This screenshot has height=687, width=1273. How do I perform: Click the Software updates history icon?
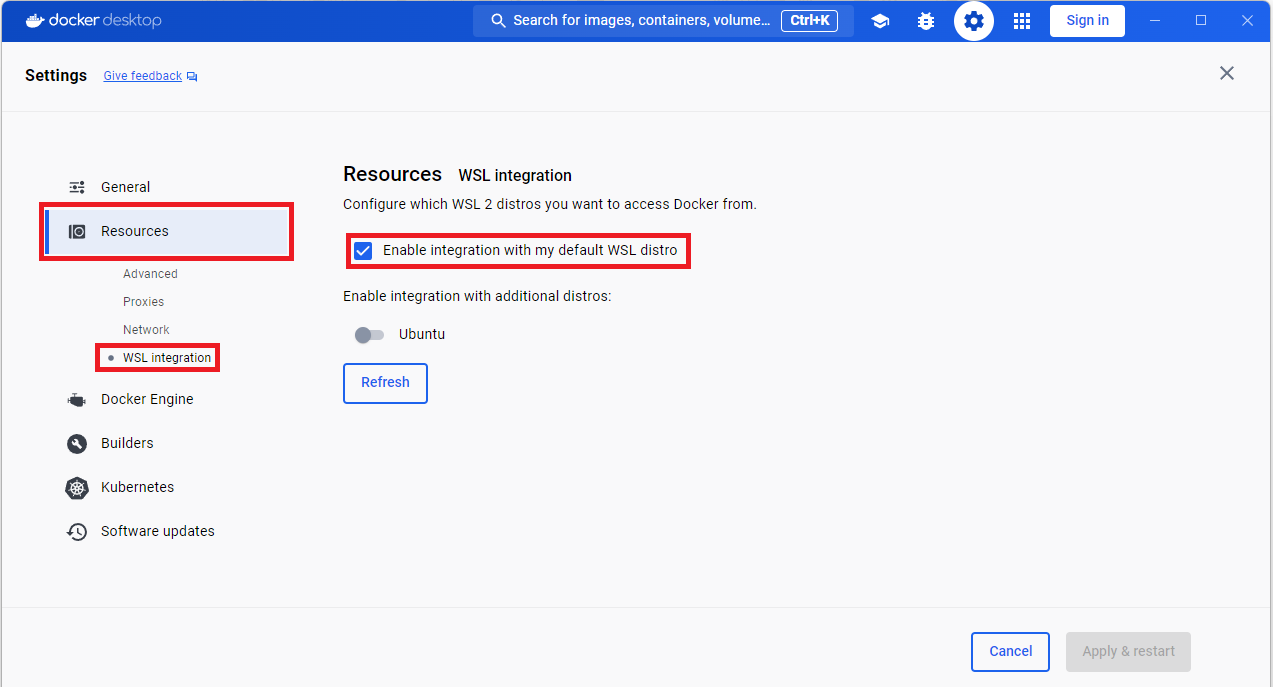77,532
